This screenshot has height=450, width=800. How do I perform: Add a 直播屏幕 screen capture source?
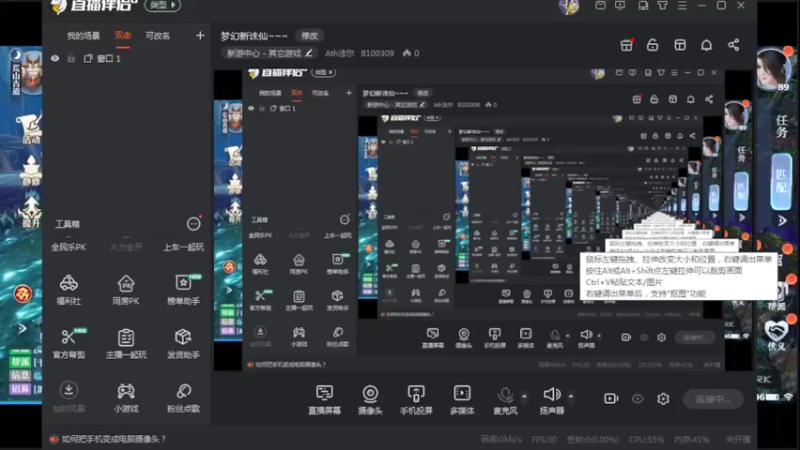pos(324,399)
